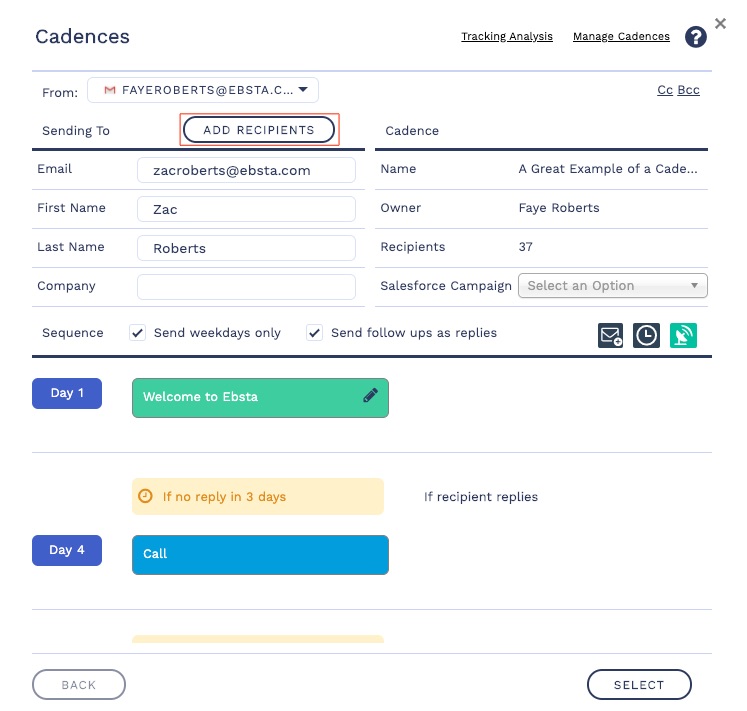Open the schedule clock icon
This screenshot has height=711, width=747.
pos(647,335)
